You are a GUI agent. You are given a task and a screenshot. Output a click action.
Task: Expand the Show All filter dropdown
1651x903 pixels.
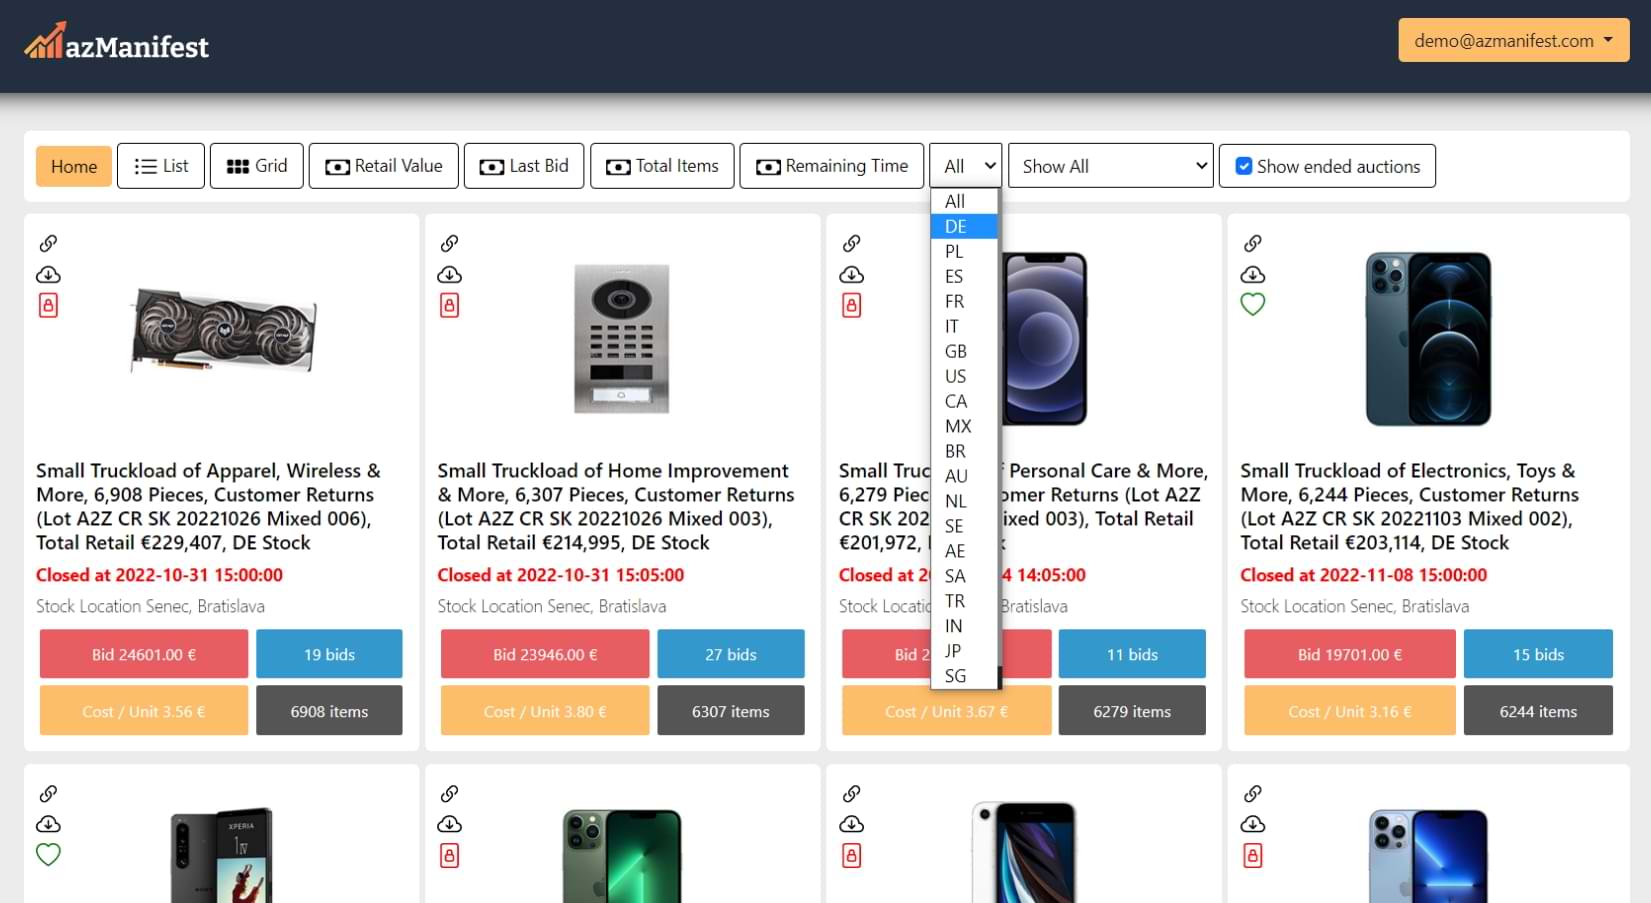pyautogui.click(x=1110, y=166)
